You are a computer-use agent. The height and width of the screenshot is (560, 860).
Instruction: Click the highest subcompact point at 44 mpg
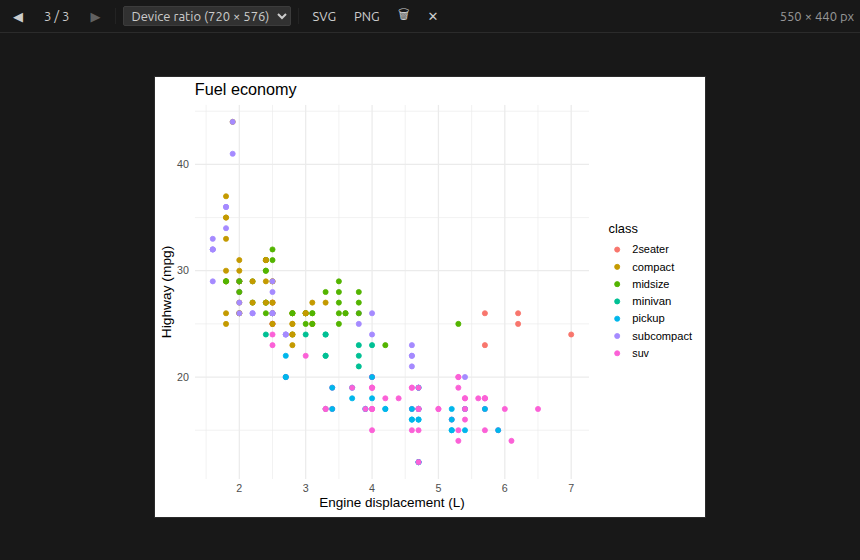[x=233, y=122]
